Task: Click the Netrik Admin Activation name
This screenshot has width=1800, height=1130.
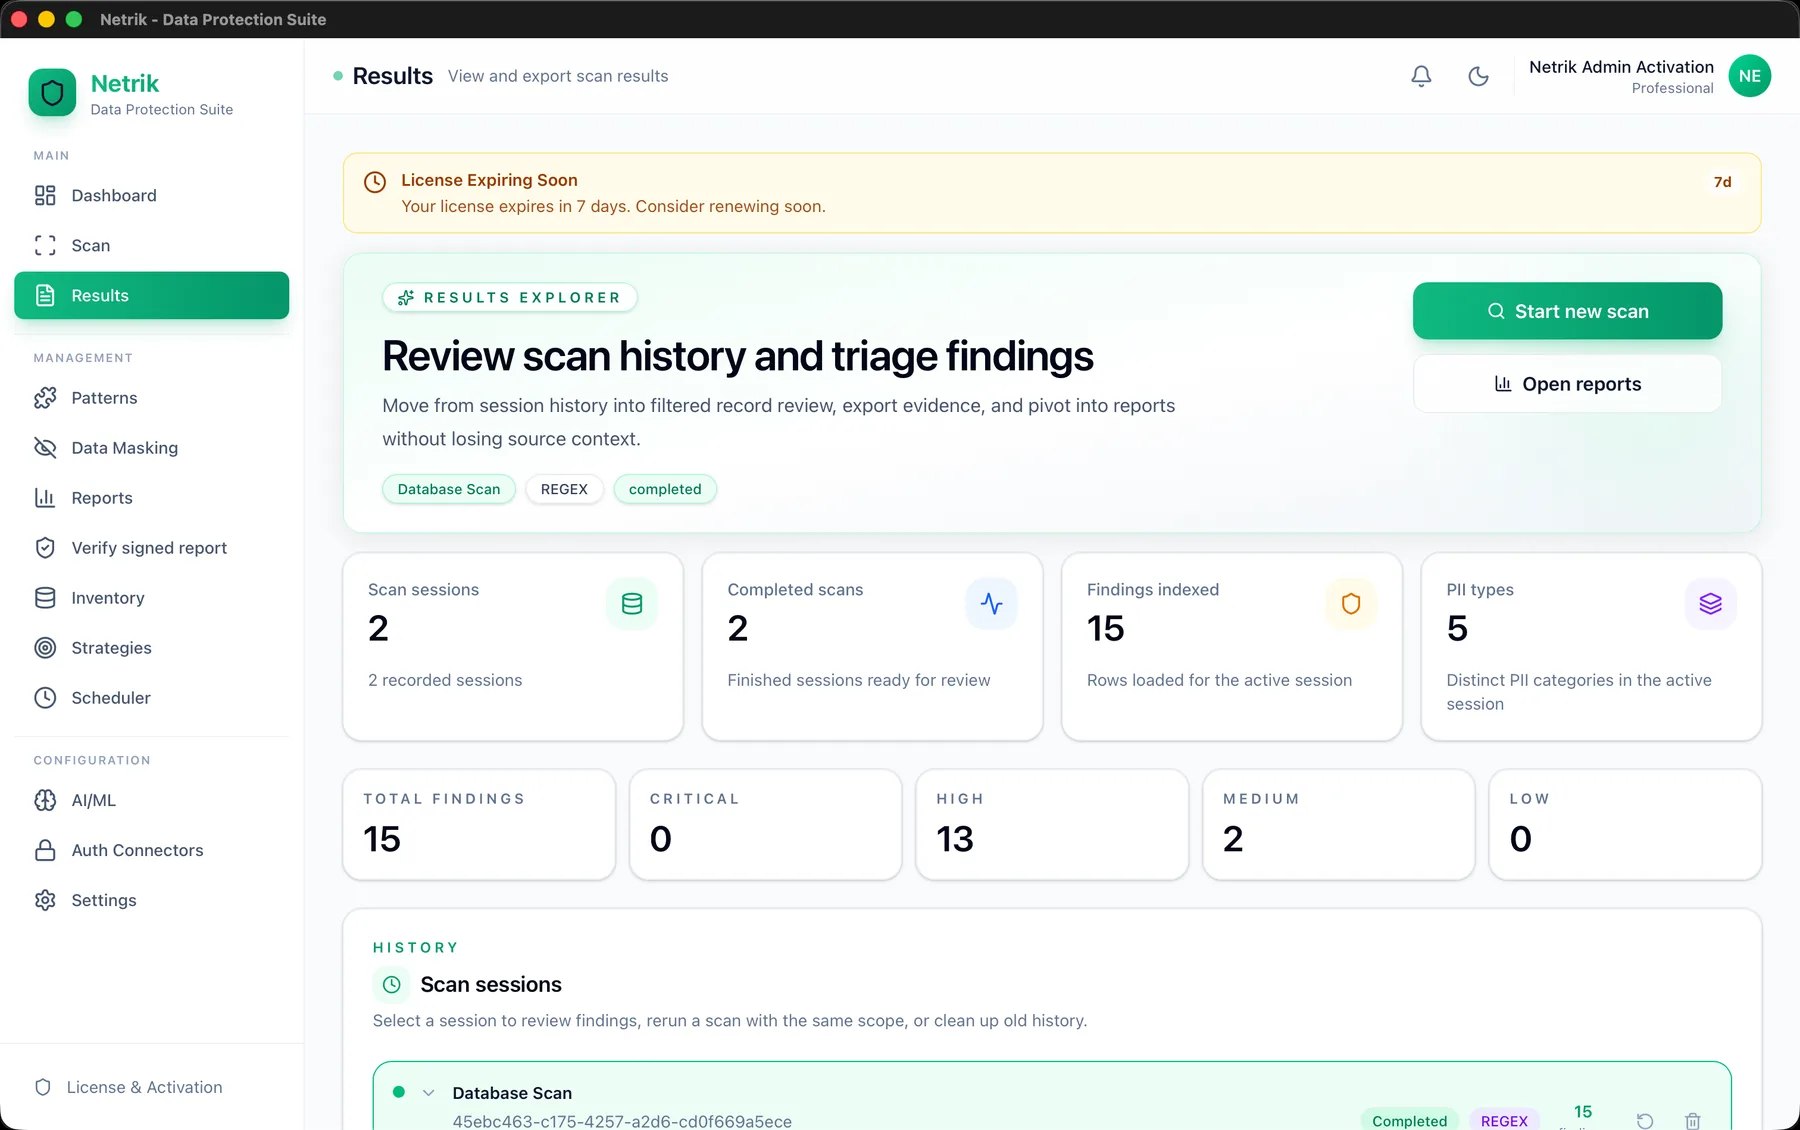Action: tap(1621, 67)
